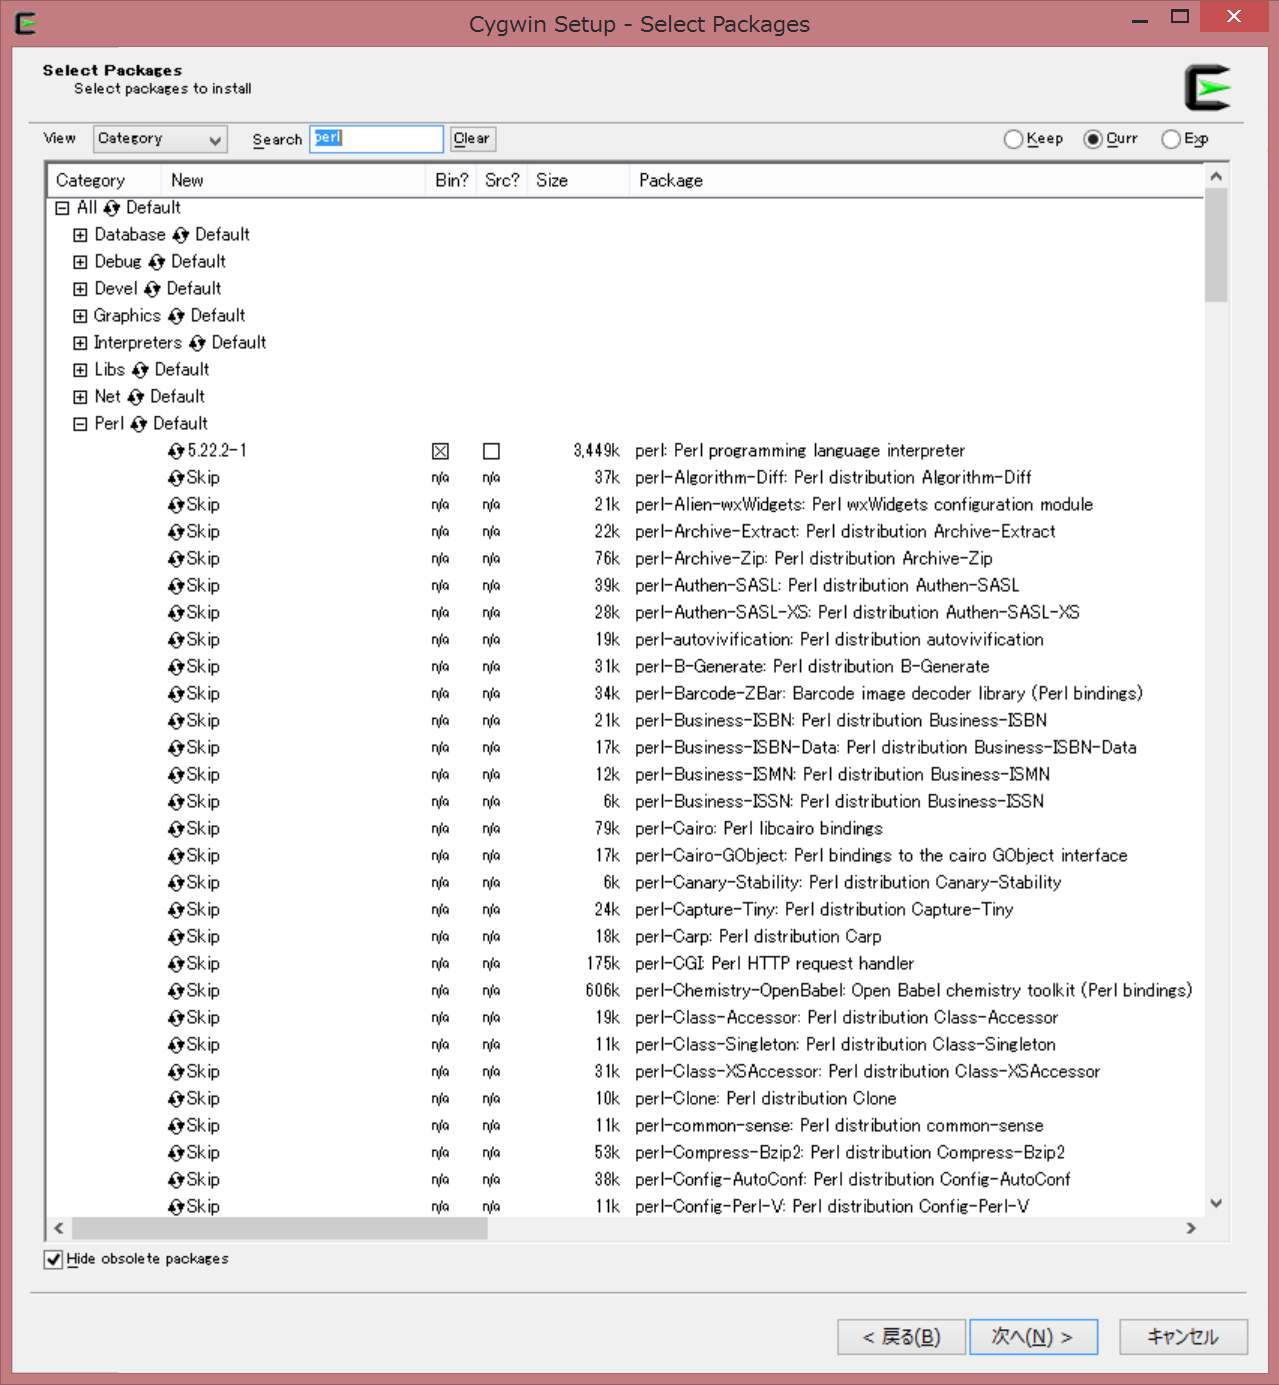Viewport: 1279px width, 1385px height.
Task: Expand the Database category
Action: pyautogui.click(x=80, y=234)
